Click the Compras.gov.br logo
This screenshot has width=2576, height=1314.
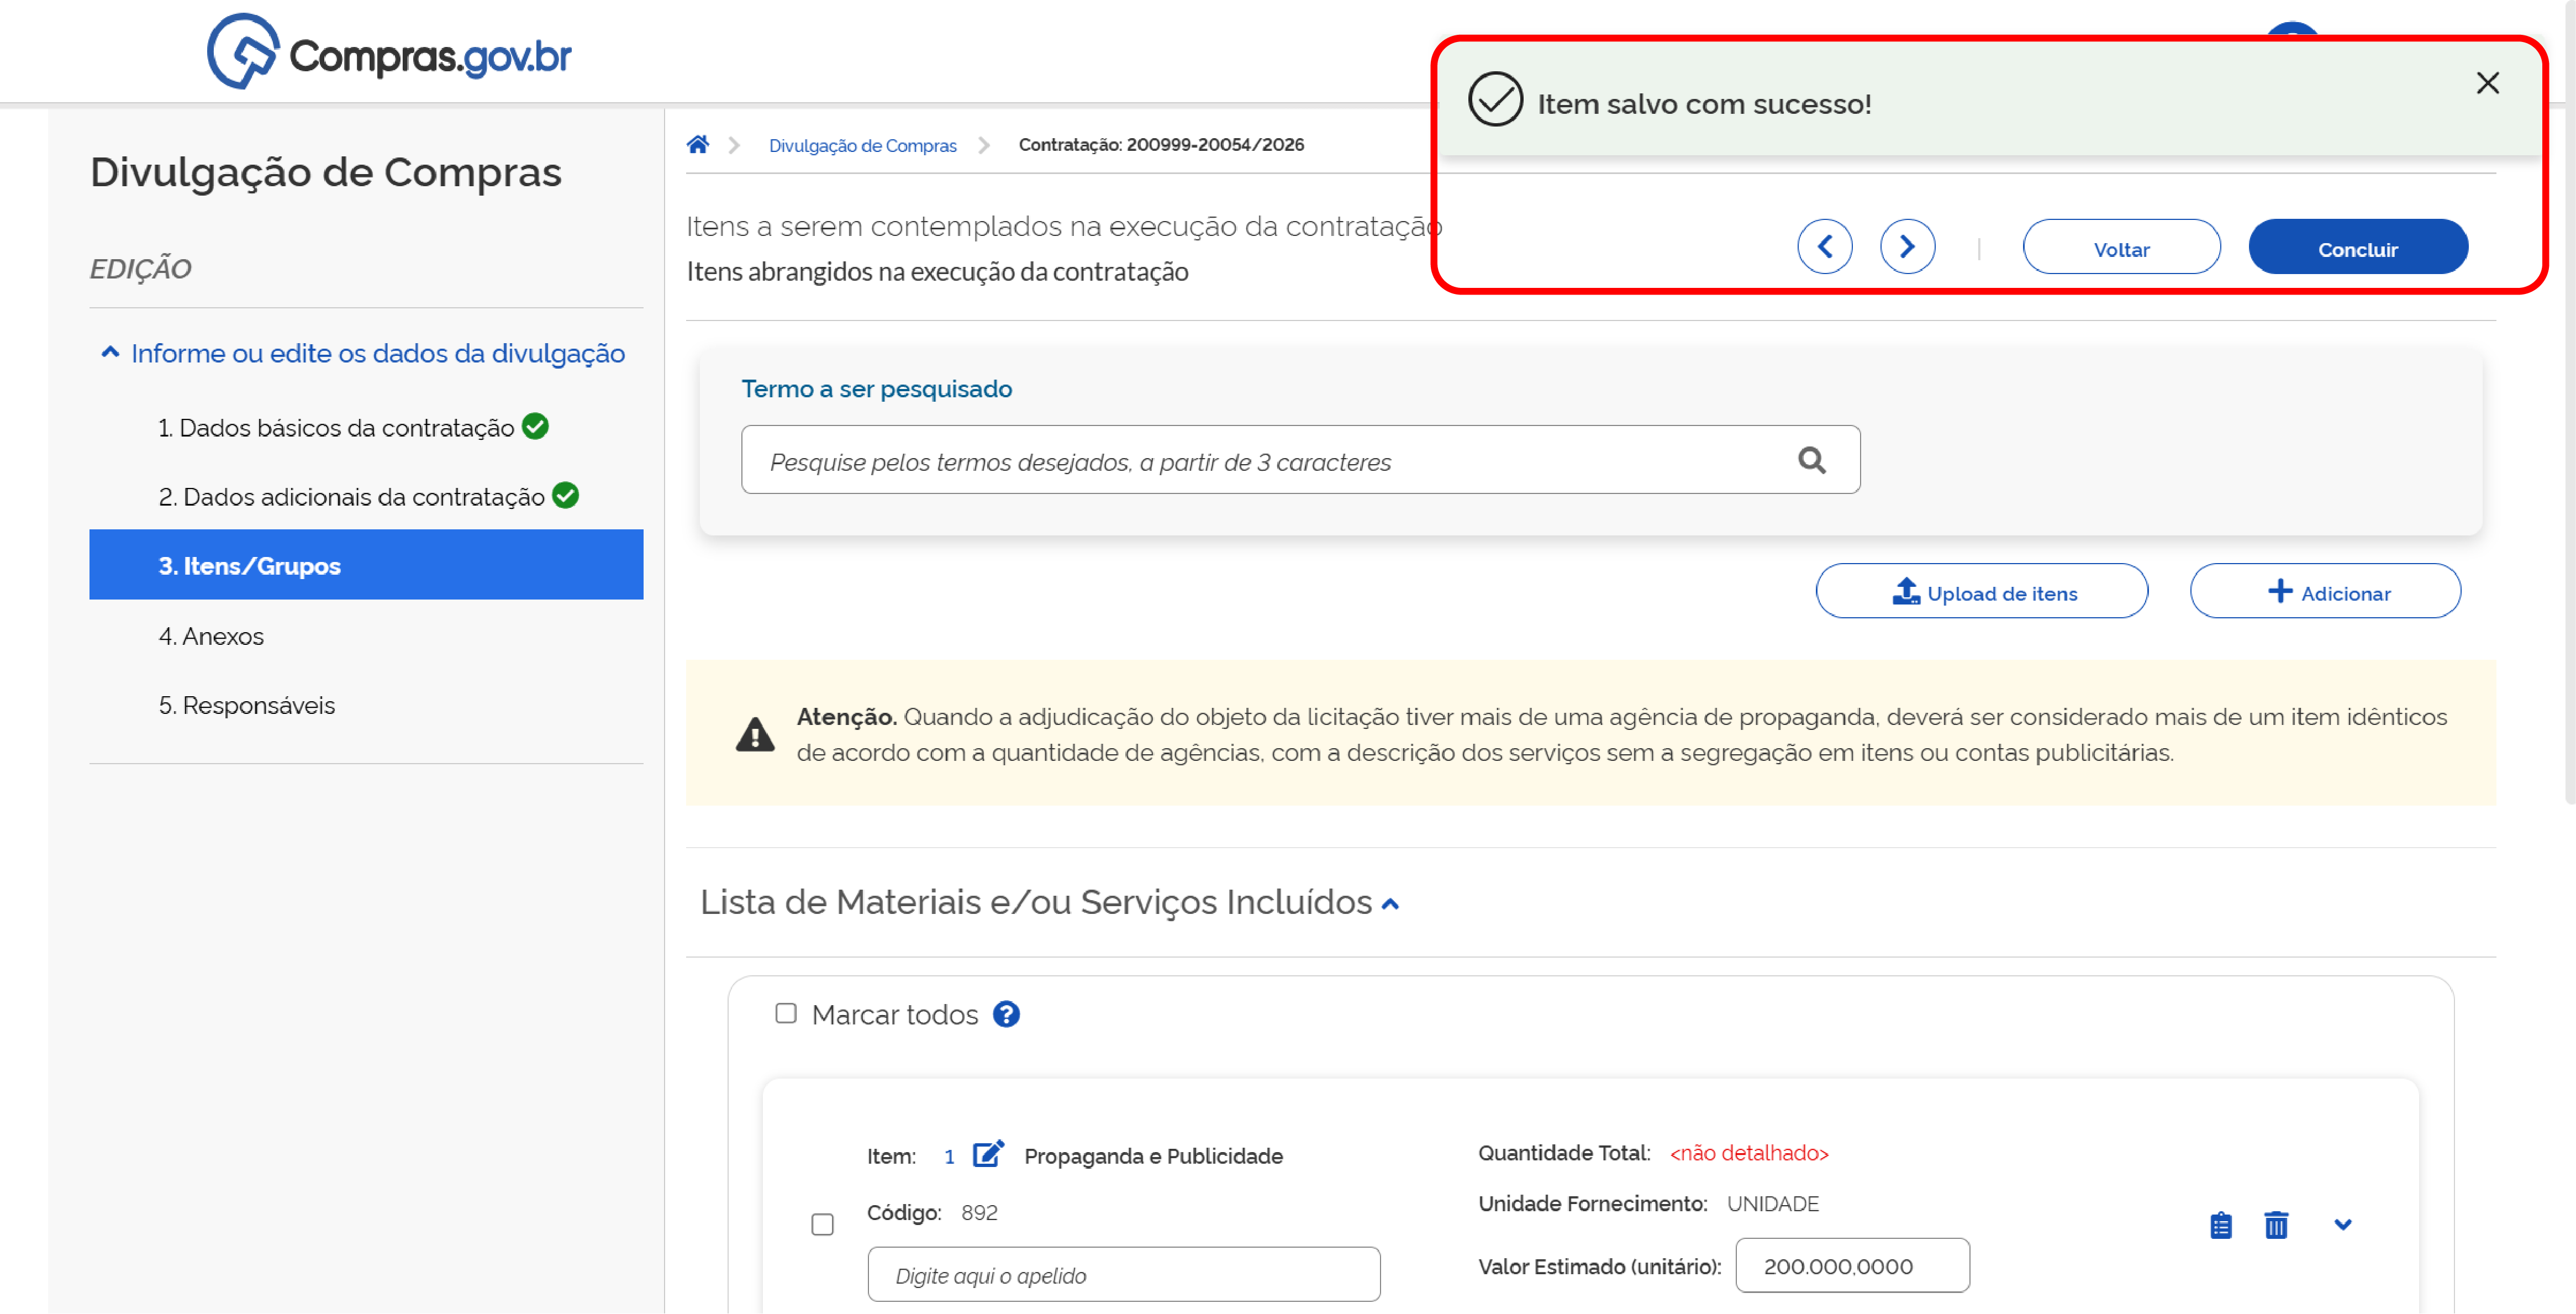point(389,52)
